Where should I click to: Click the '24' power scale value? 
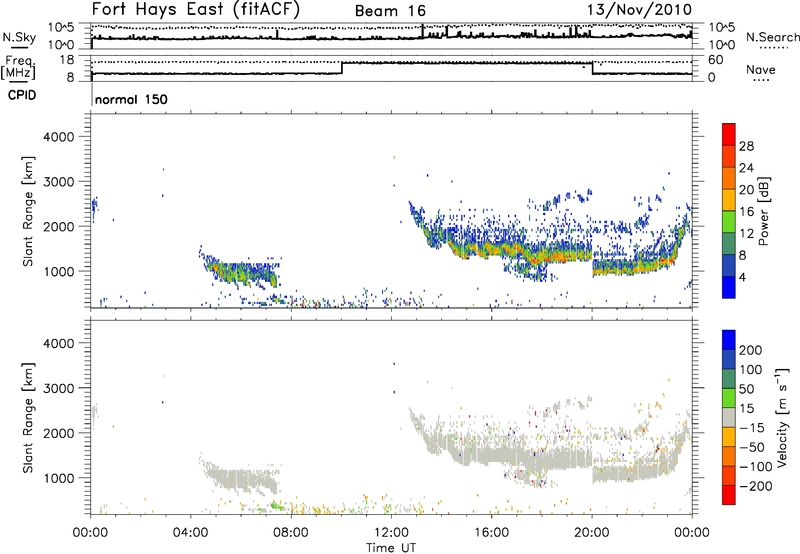[746, 168]
